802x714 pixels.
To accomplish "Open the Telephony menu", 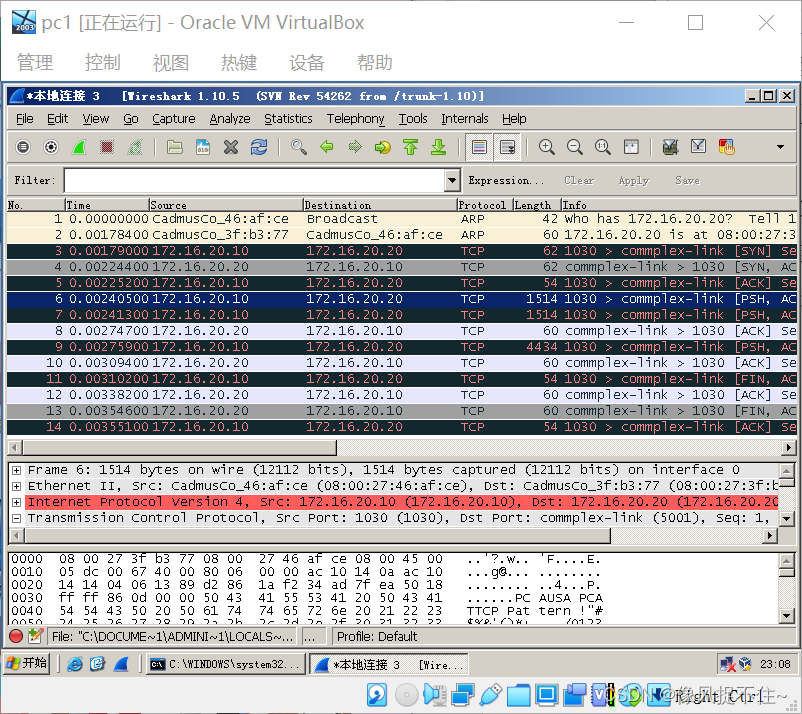I will coord(355,119).
